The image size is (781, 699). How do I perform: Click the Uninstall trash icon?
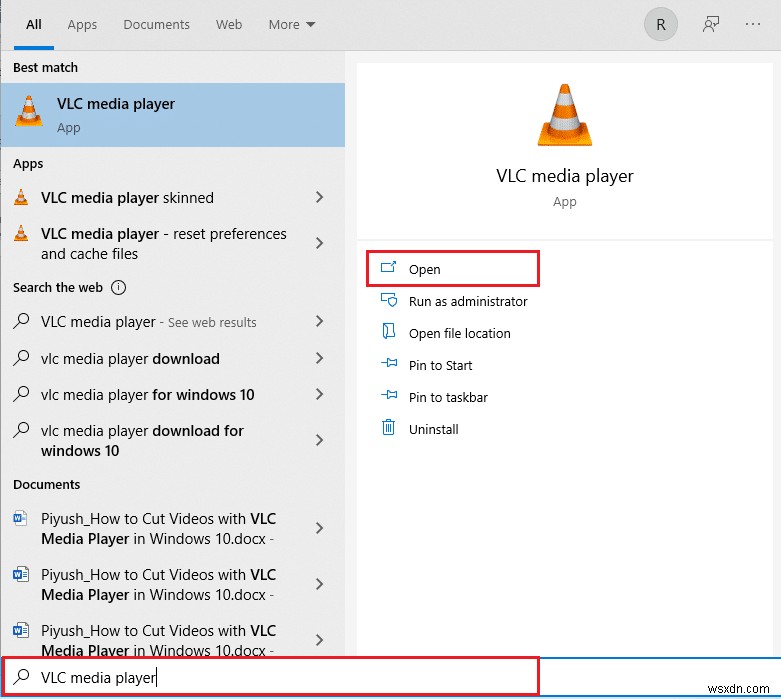pos(389,428)
